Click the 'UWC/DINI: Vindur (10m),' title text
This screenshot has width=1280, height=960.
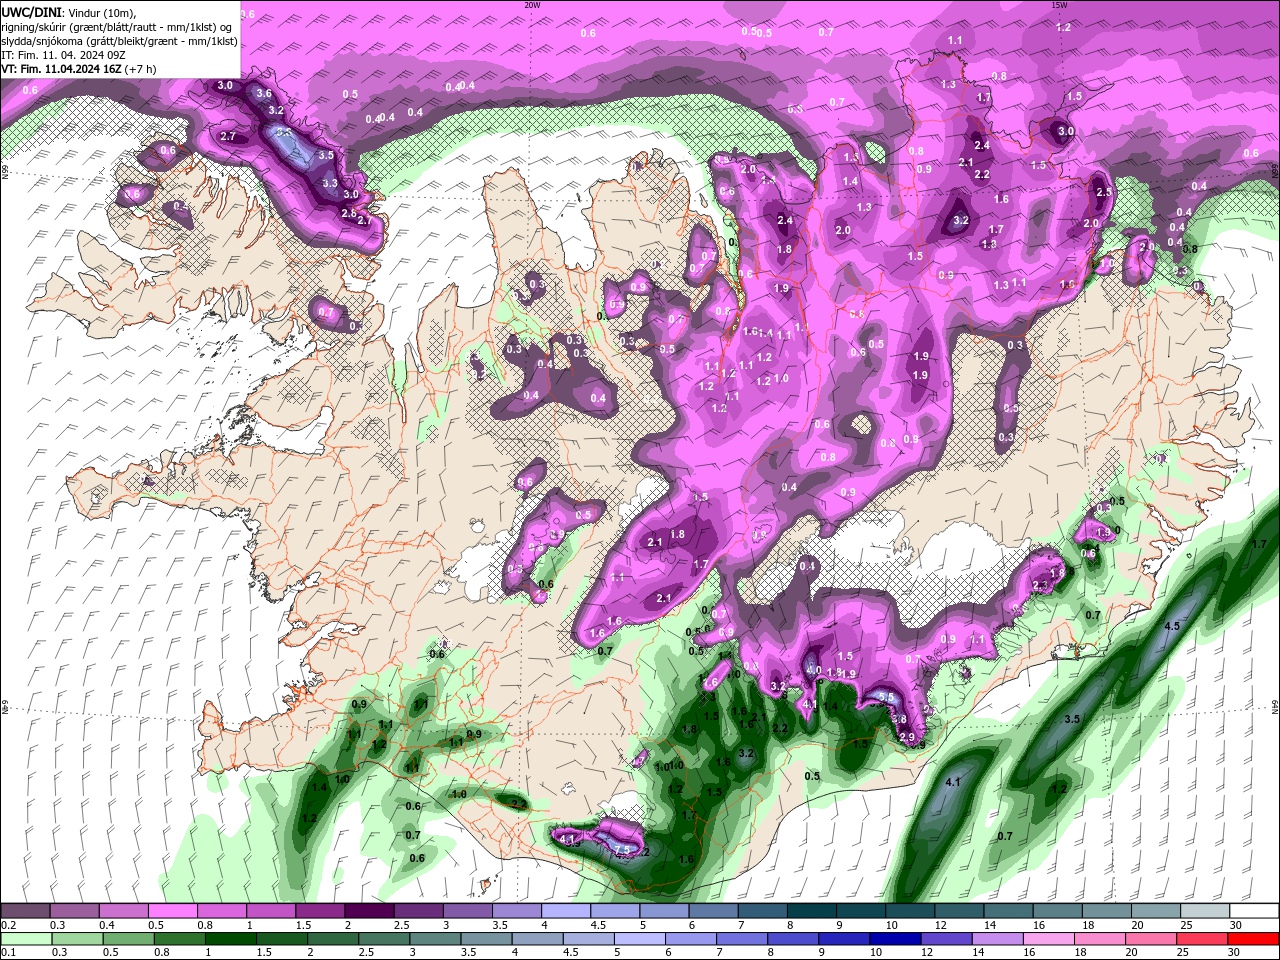coord(67,12)
